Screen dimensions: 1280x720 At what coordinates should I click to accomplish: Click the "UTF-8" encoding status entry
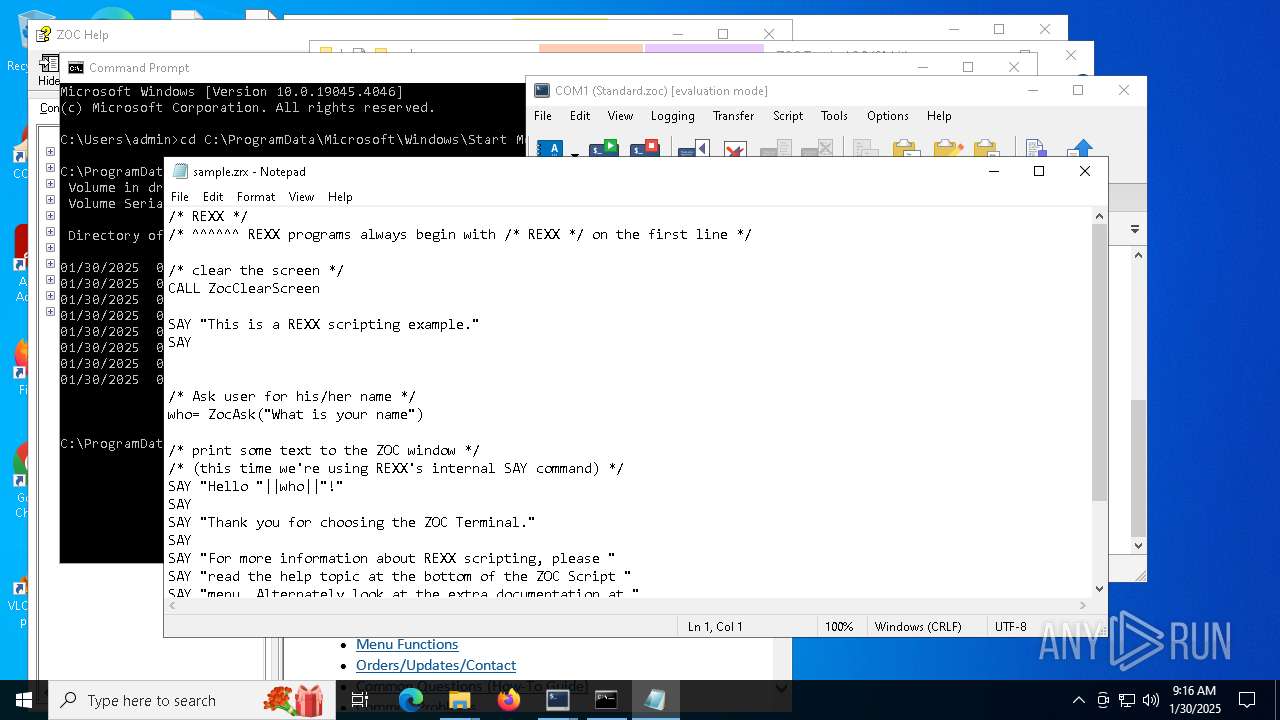pyautogui.click(x=1010, y=627)
